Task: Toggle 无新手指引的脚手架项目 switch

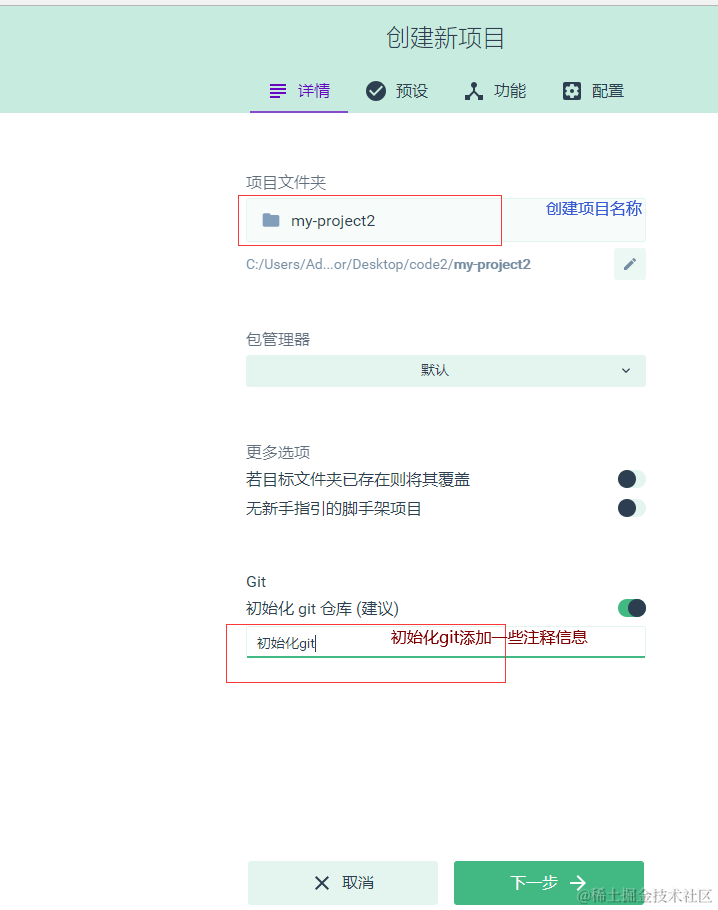Action: [x=632, y=508]
